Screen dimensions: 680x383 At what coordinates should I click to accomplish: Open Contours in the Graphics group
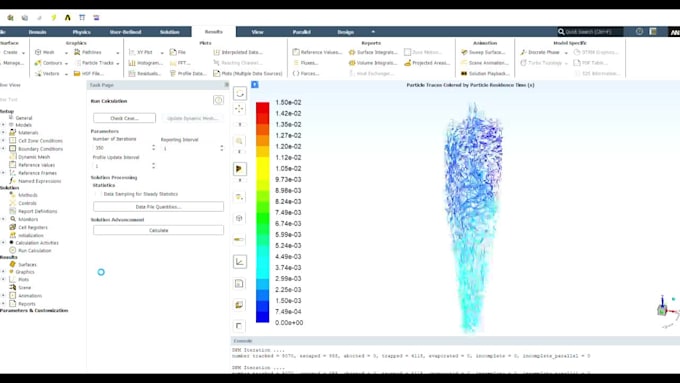pos(49,63)
